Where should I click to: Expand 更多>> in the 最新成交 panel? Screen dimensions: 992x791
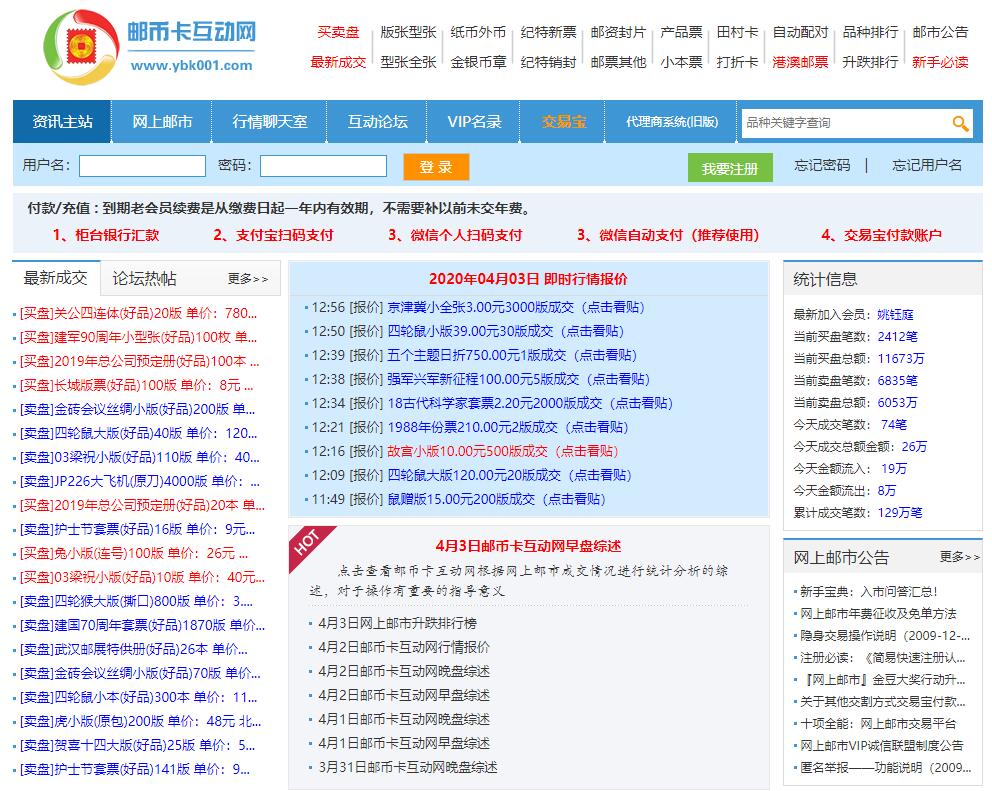[248, 279]
